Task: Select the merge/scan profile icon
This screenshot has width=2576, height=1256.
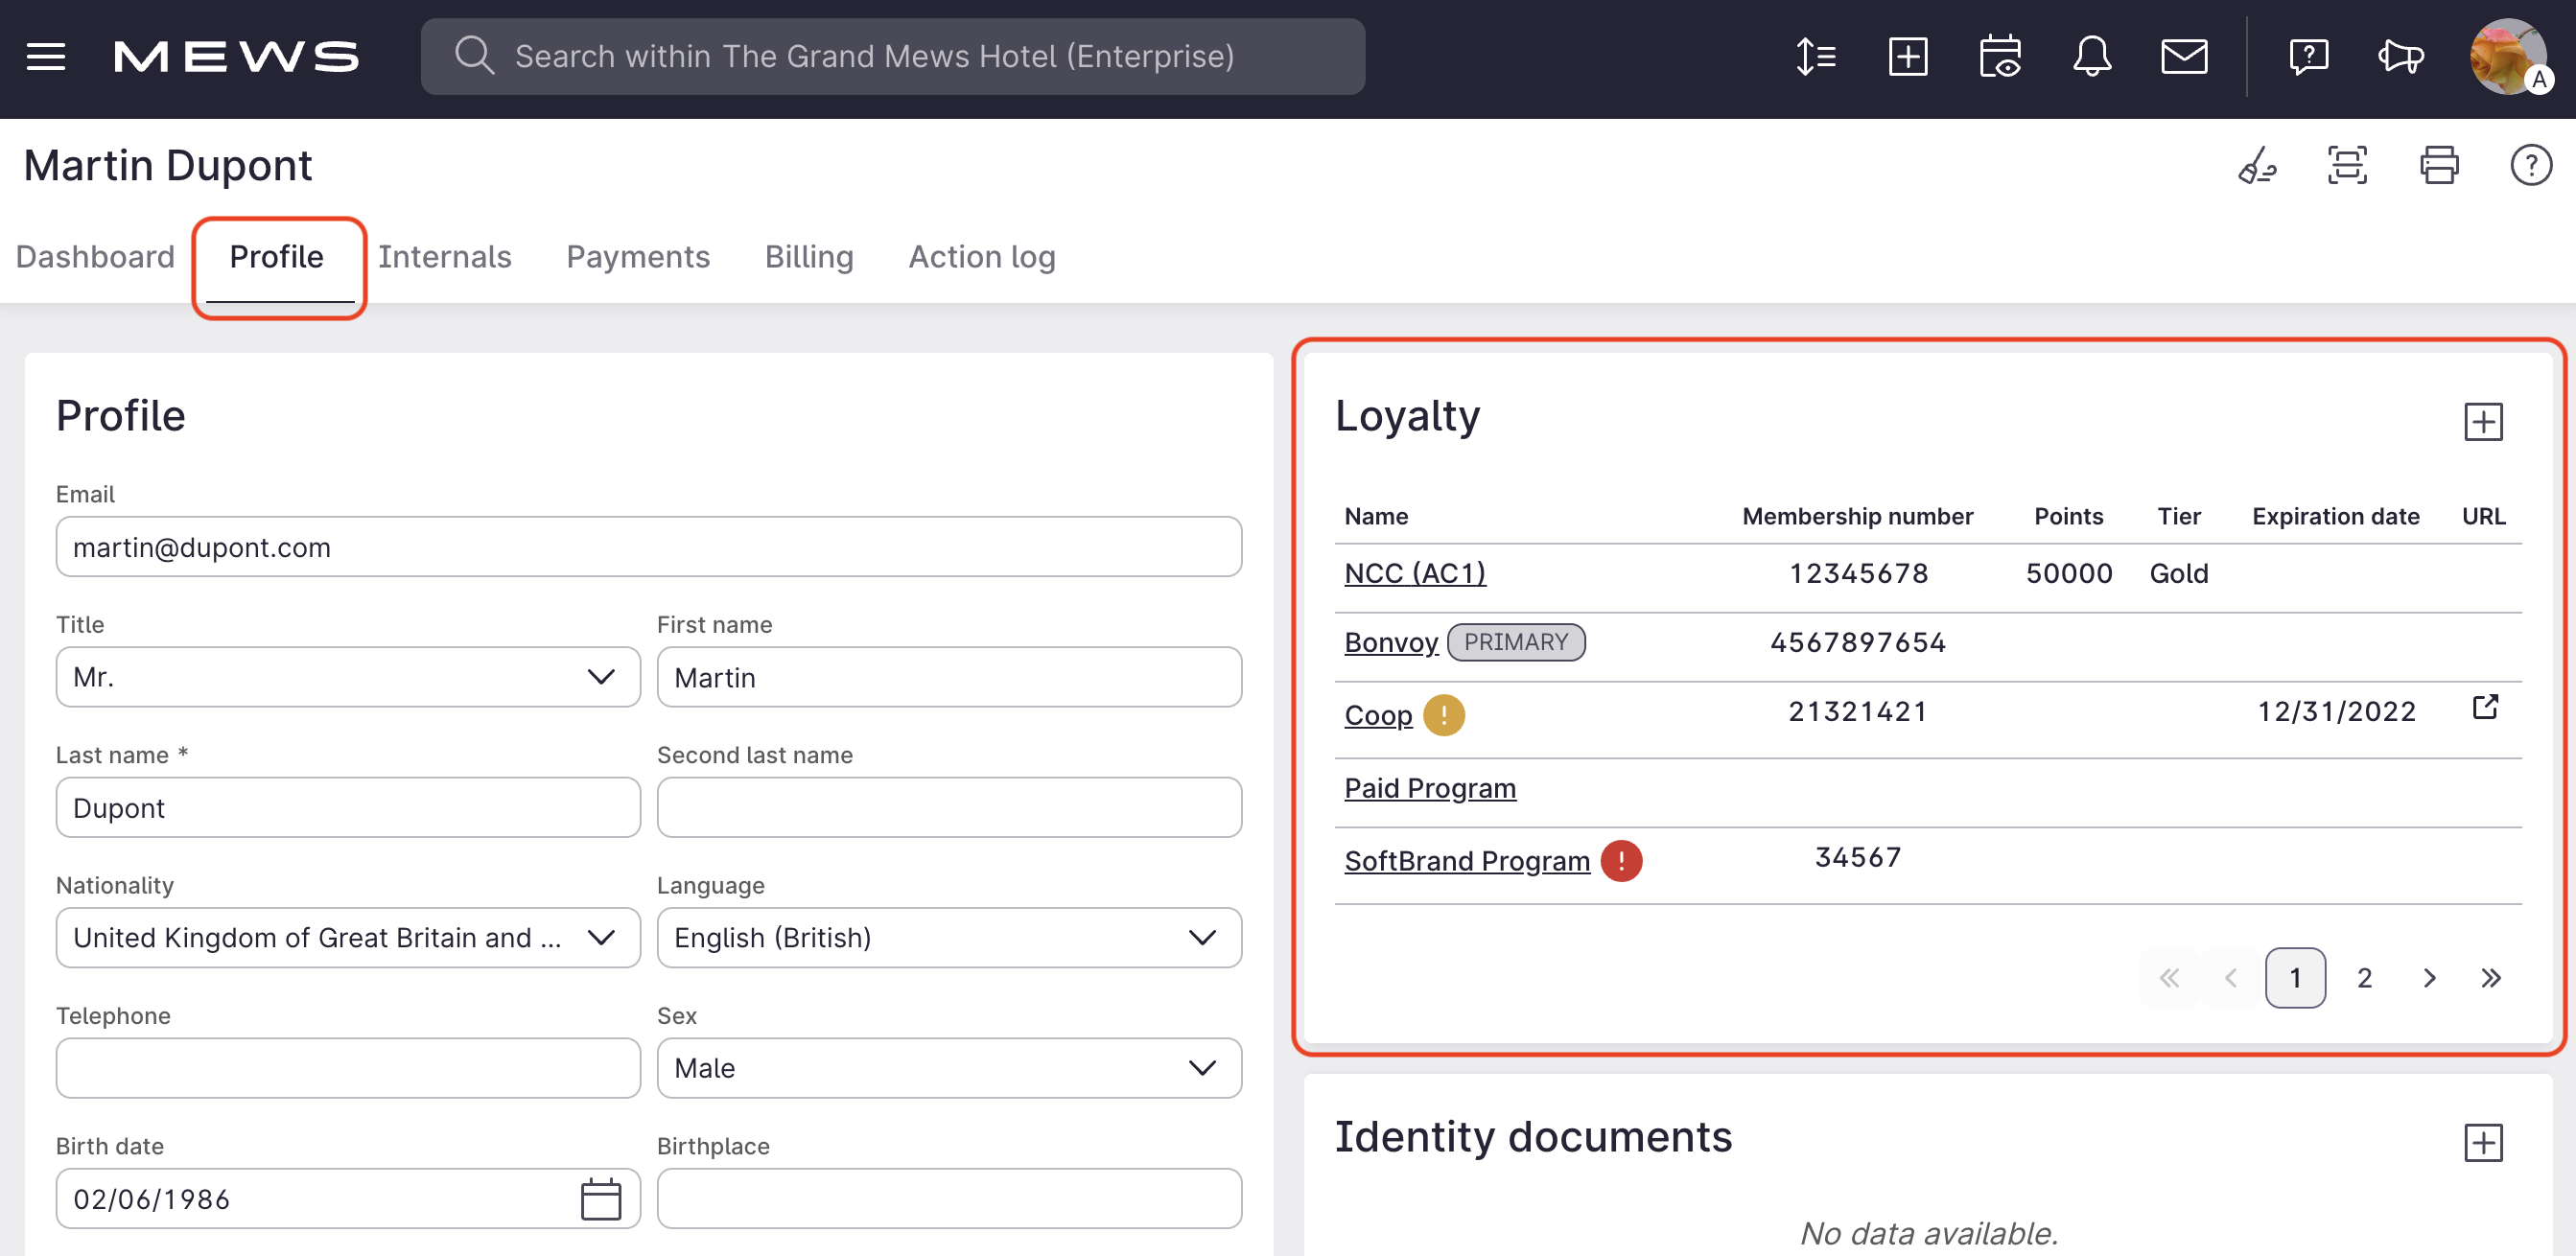Action: tap(2346, 165)
